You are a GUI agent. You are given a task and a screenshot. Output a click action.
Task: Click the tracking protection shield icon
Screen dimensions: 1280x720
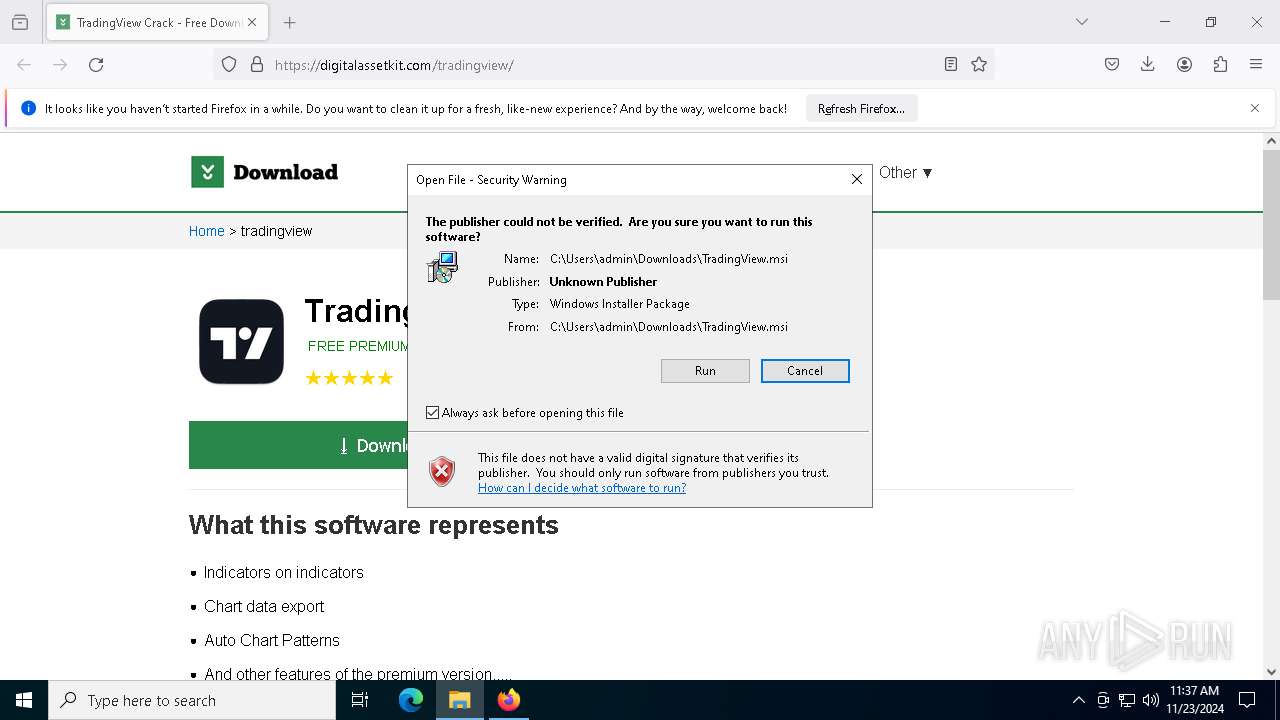click(229, 65)
